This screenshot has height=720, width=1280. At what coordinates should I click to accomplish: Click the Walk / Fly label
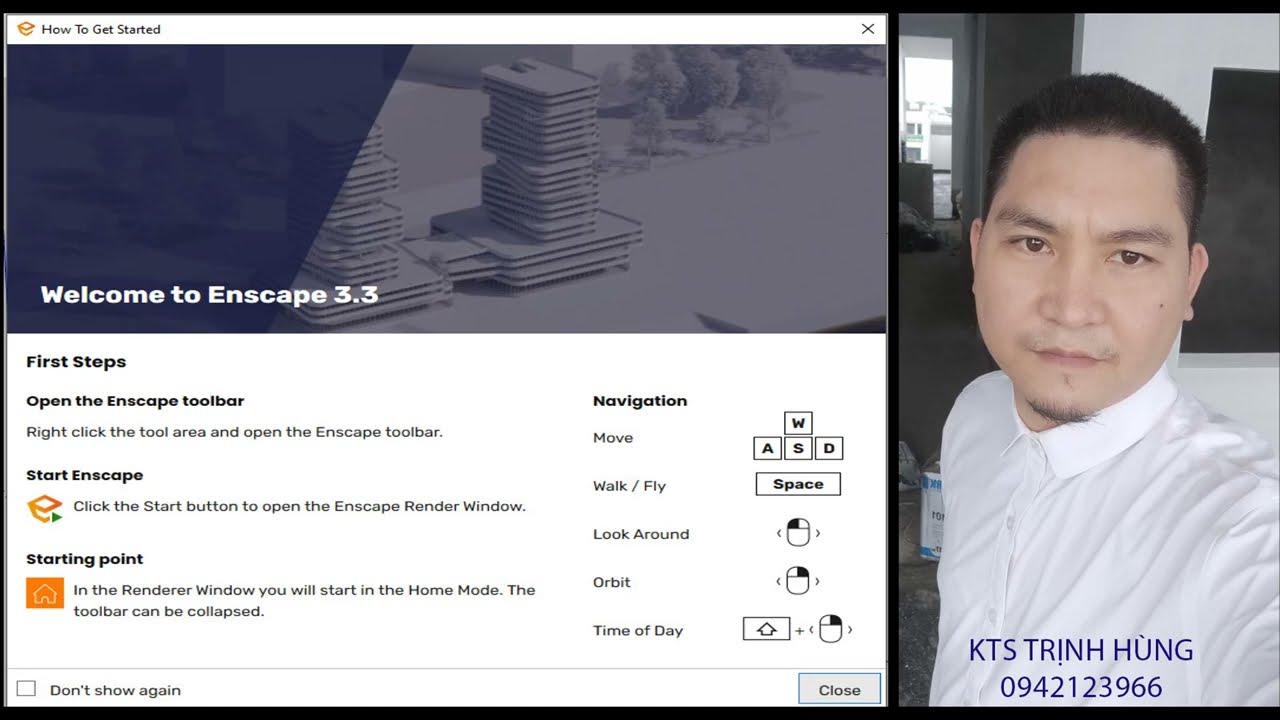click(x=629, y=486)
